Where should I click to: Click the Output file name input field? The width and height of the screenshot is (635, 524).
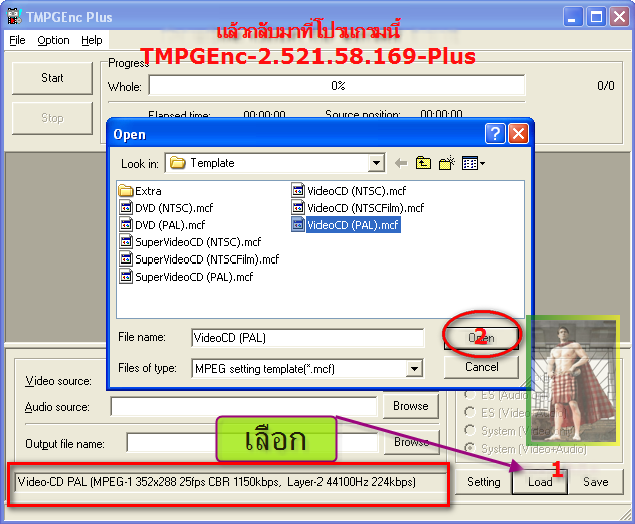pos(252,442)
